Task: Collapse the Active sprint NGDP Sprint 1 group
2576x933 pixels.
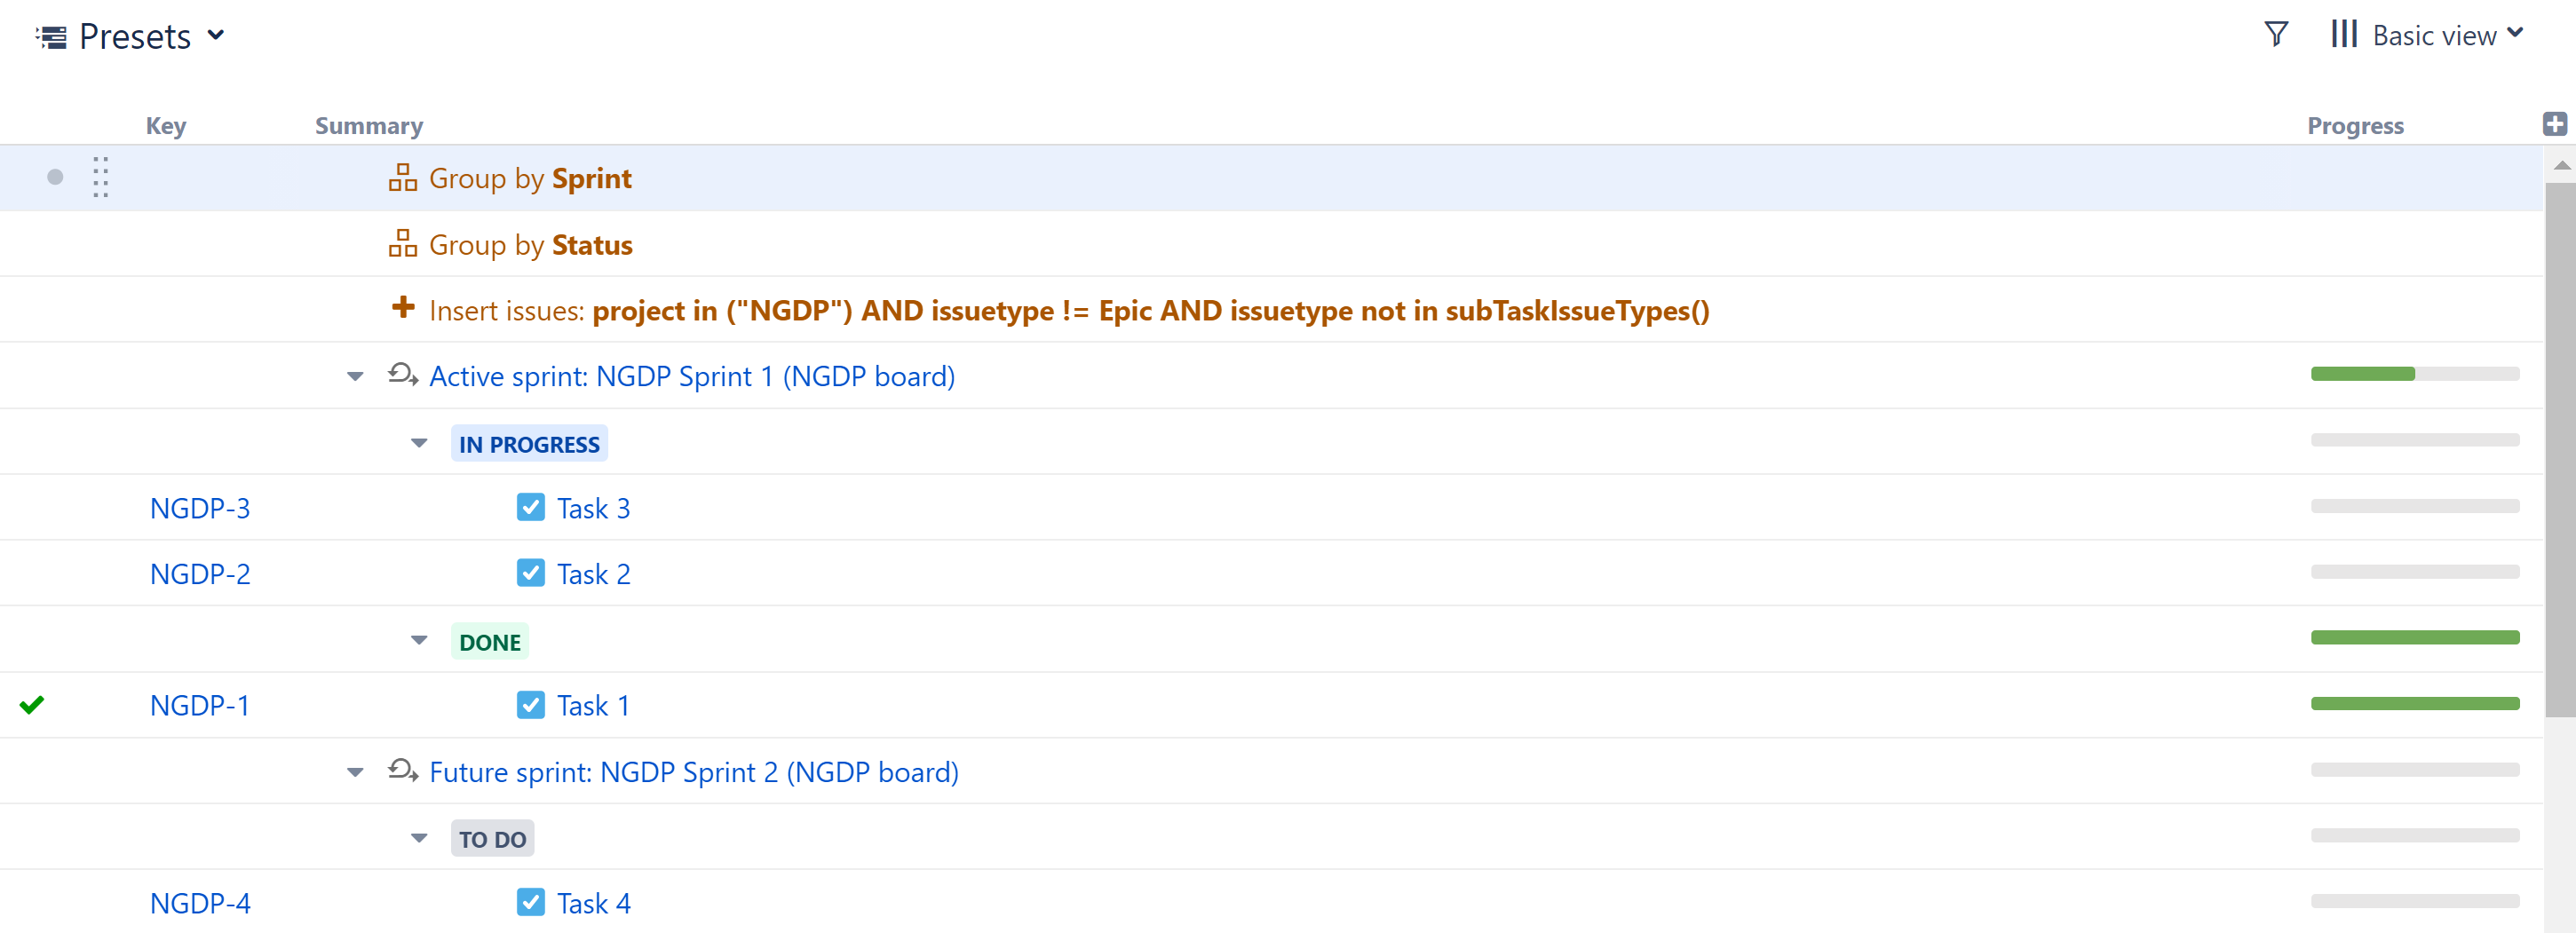Action: click(355, 377)
